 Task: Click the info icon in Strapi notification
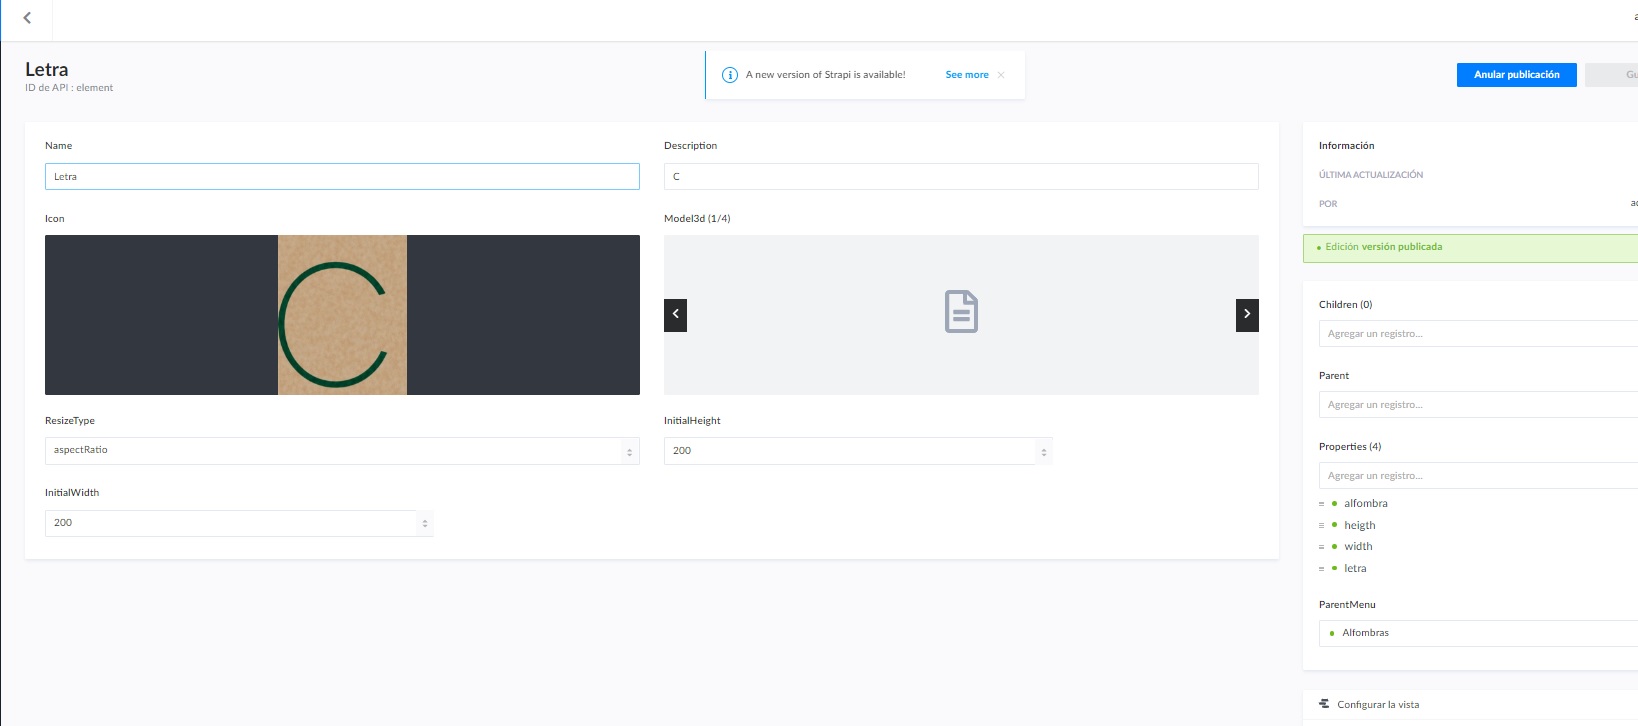pyautogui.click(x=730, y=75)
